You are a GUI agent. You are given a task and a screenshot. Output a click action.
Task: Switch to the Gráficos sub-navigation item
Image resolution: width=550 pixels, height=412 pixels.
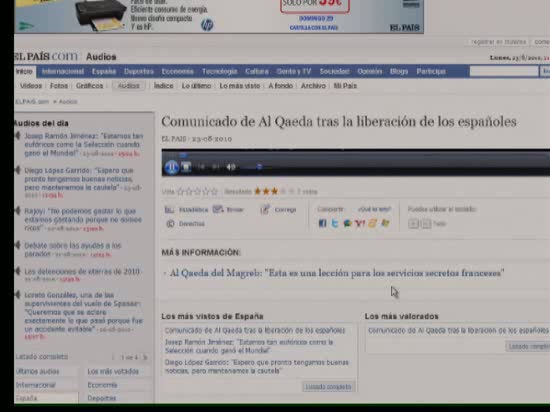tap(89, 86)
